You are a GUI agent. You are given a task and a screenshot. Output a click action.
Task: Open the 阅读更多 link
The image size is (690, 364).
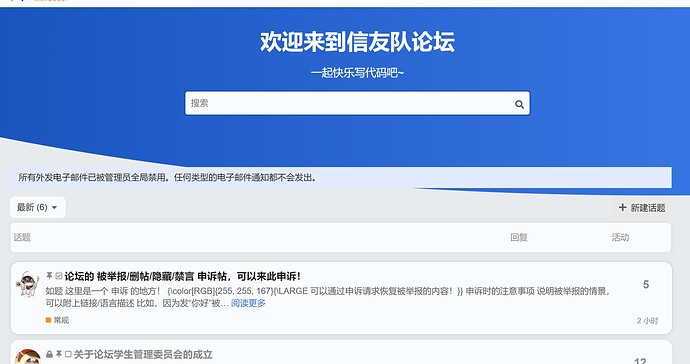248,303
